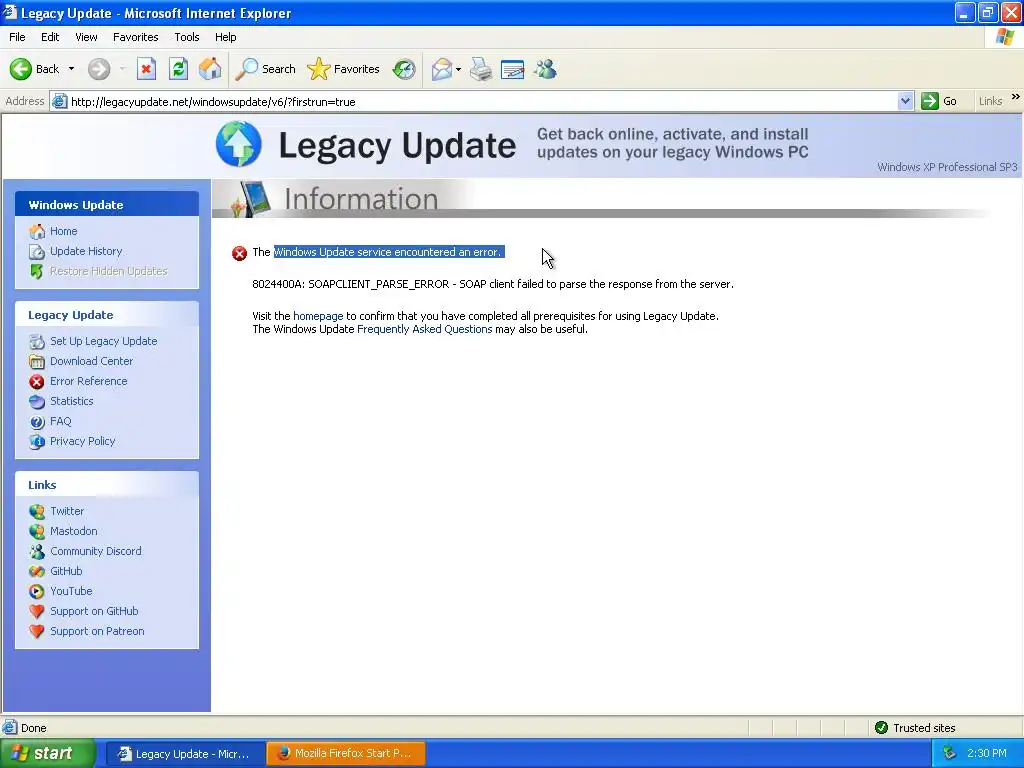Open the Mastodon link
The width and height of the screenshot is (1024, 768).
74,531
